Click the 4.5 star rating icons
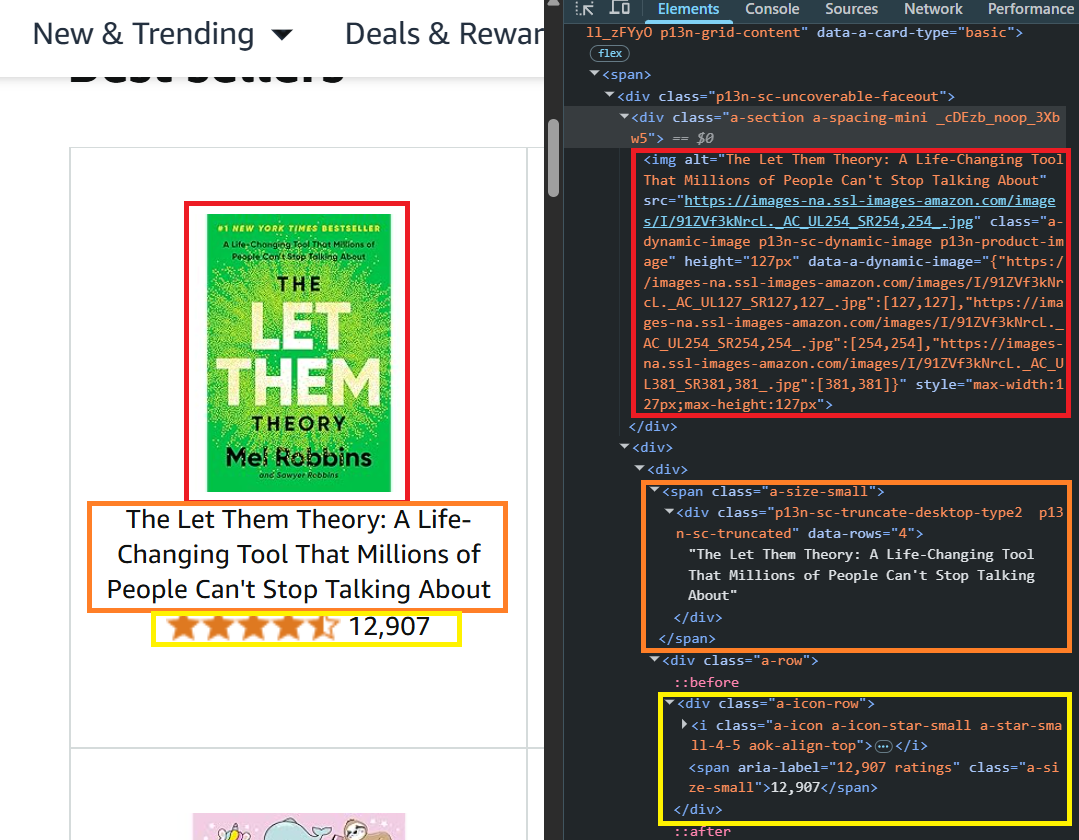 (253, 627)
